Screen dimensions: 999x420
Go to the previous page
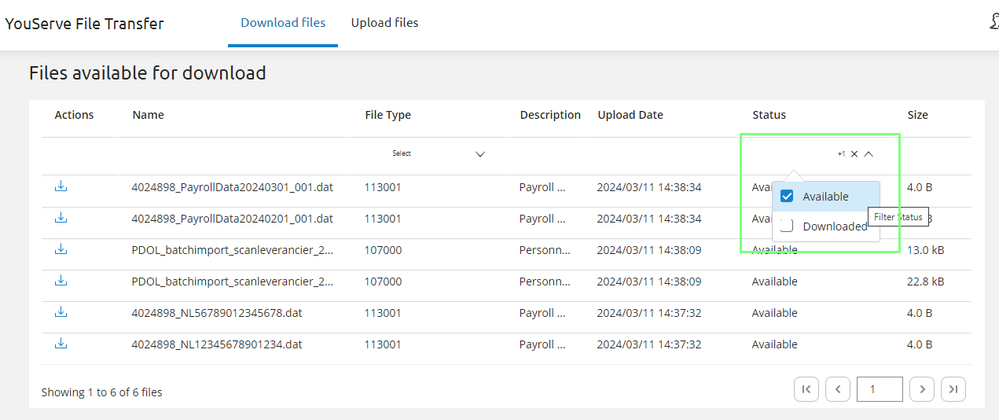pyautogui.click(x=838, y=389)
